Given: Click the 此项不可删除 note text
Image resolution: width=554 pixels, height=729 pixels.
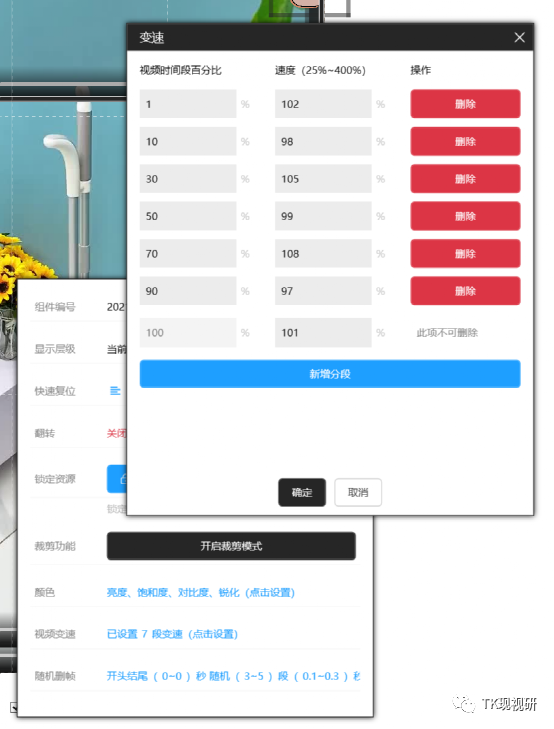Looking at the screenshot, I should tap(447, 332).
